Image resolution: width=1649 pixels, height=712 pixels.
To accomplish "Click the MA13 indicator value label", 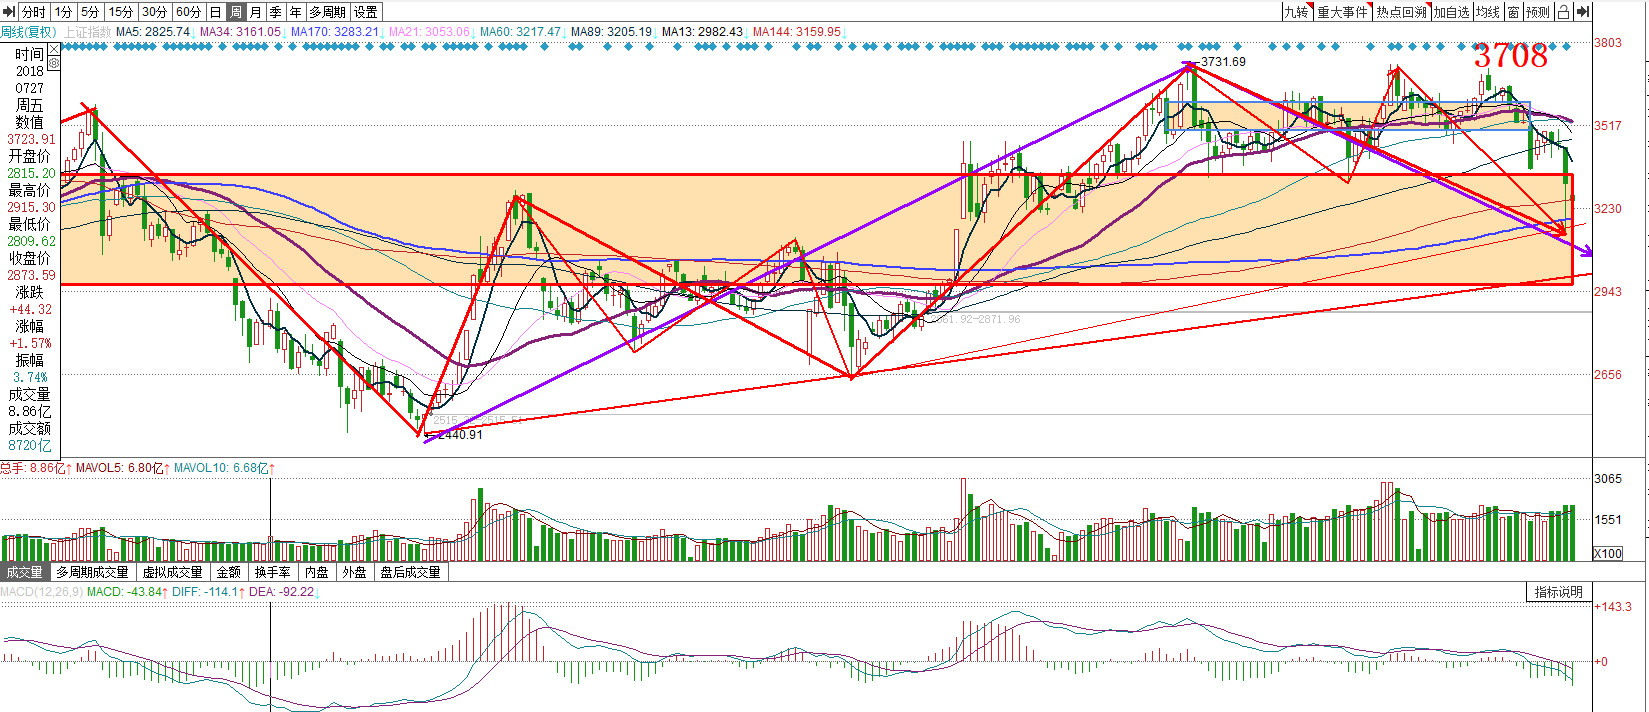I will pos(703,32).
